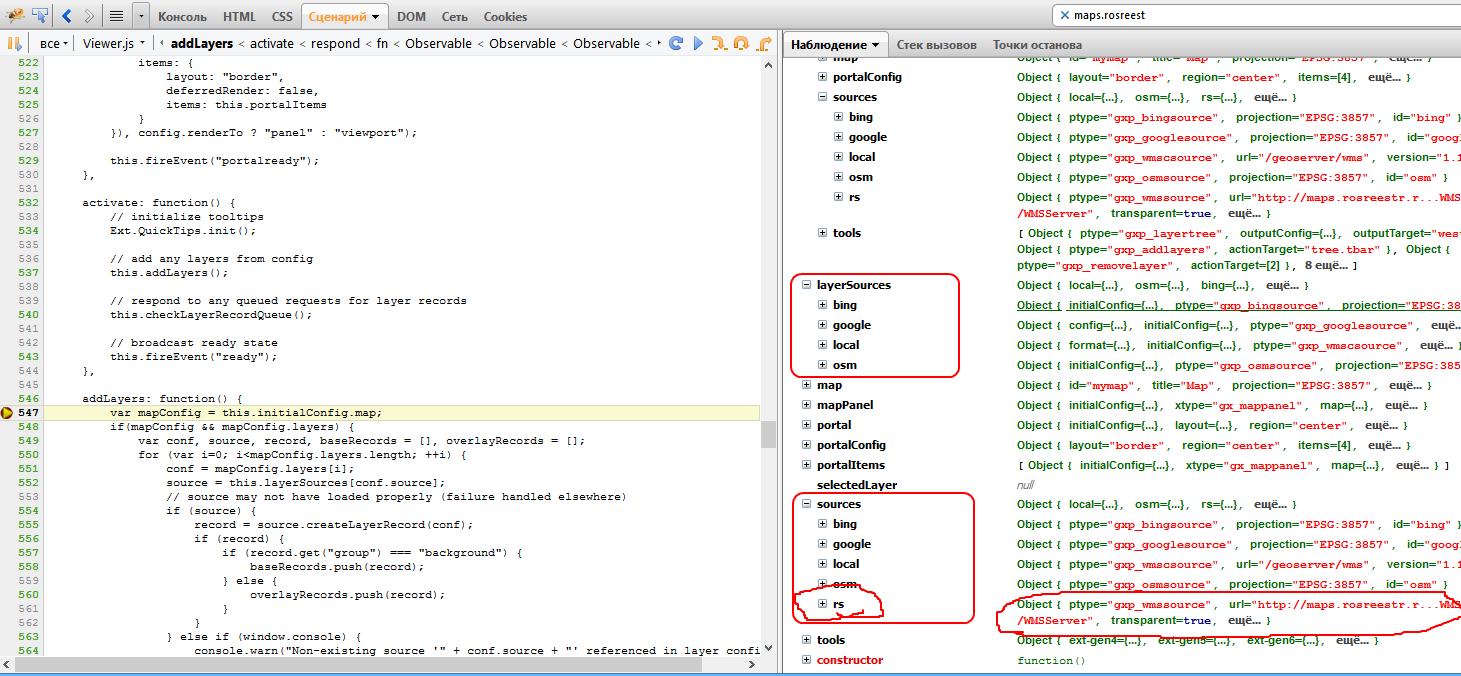Viewport: 1461px width, 676px height.
Task: Collapse the layerSources tree node
Action: click(807, 285)
